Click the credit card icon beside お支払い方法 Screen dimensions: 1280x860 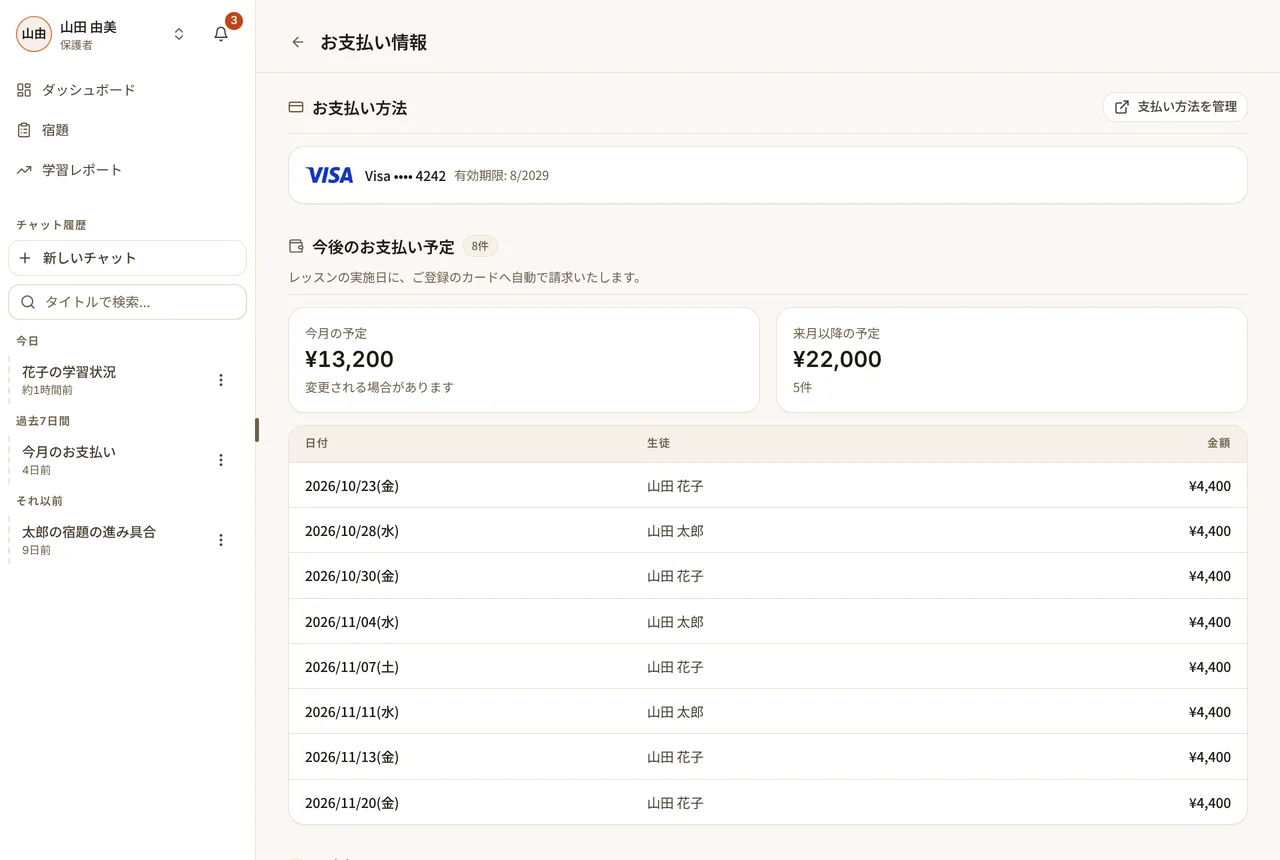(x=296, y=108)
